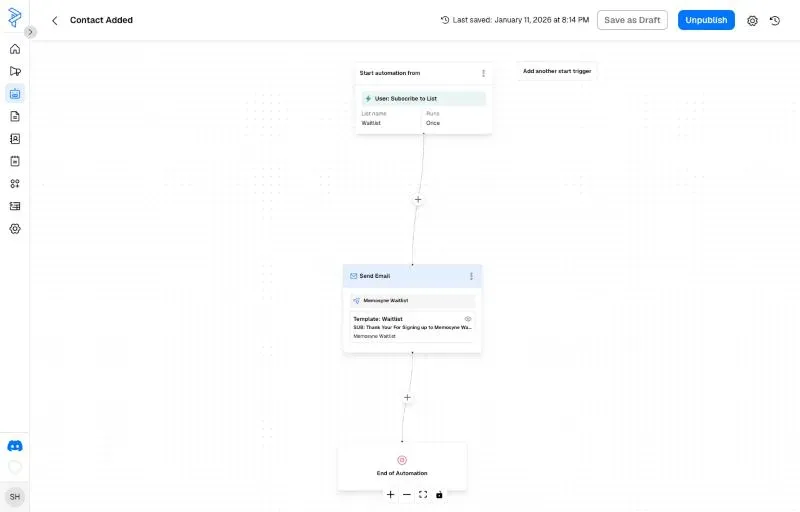Click the Last saved timestamp text
Image resolution: width=800 pixels, height=512 pixels.
tap(520, 20)
